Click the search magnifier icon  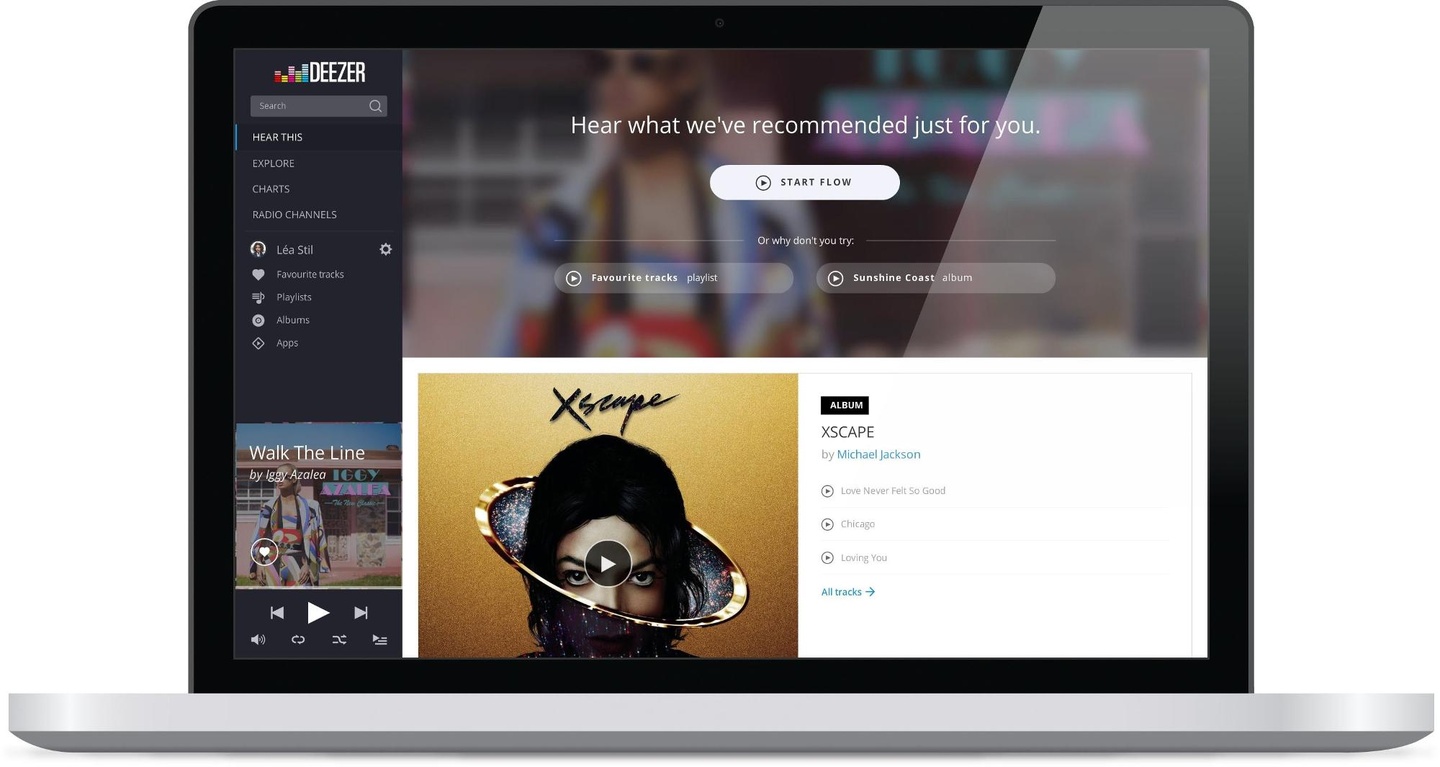tap(375, 106)
